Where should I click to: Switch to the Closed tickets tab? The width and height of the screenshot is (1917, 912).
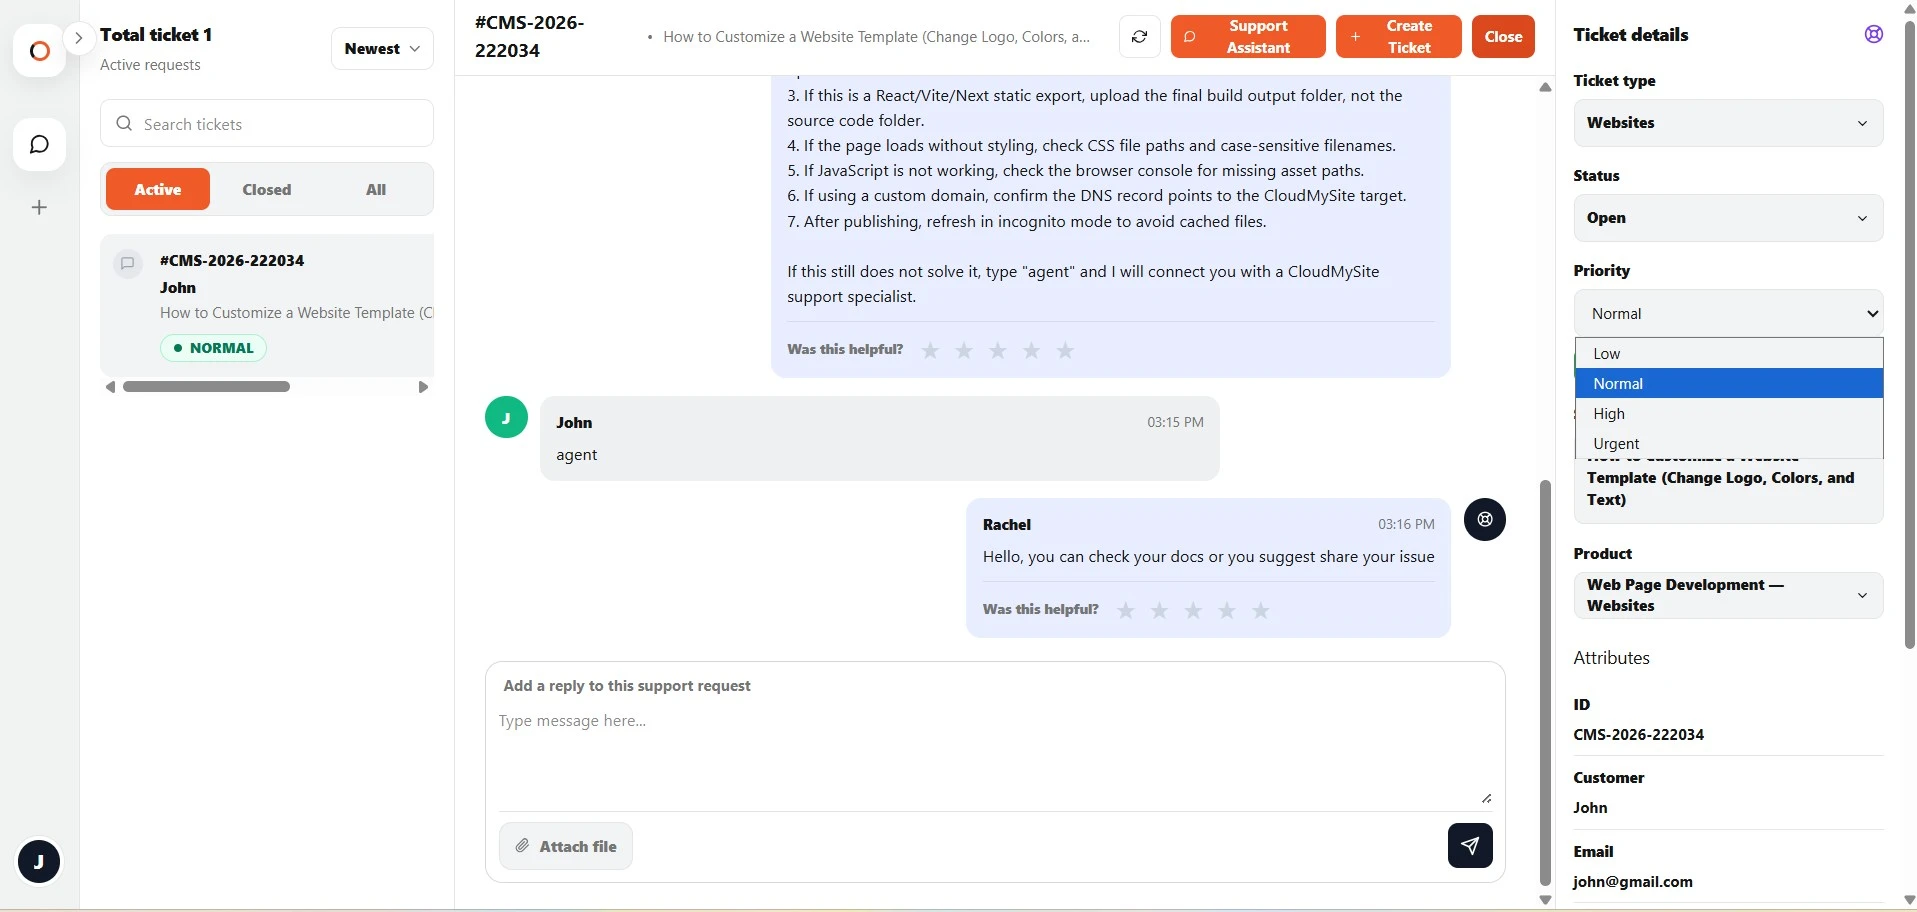(x=266, y=190)
